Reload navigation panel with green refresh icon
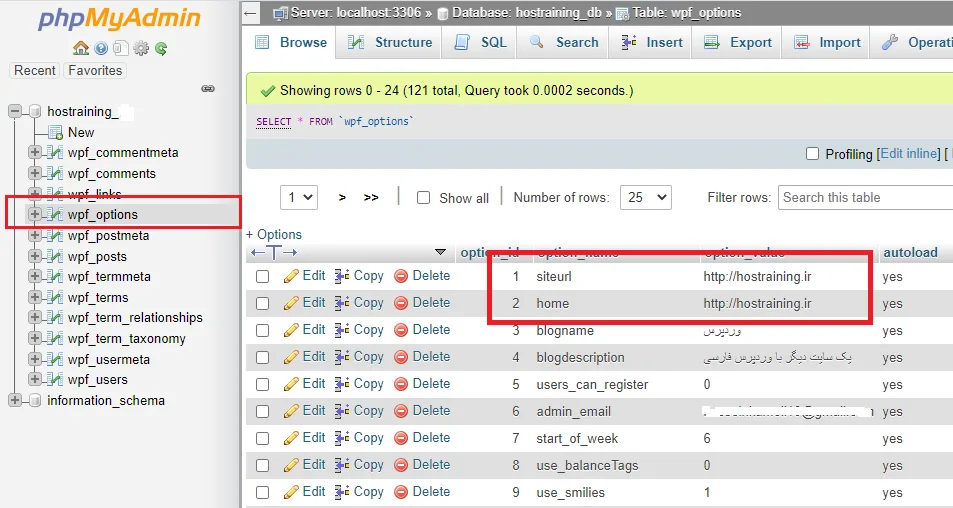 point(161,48)
